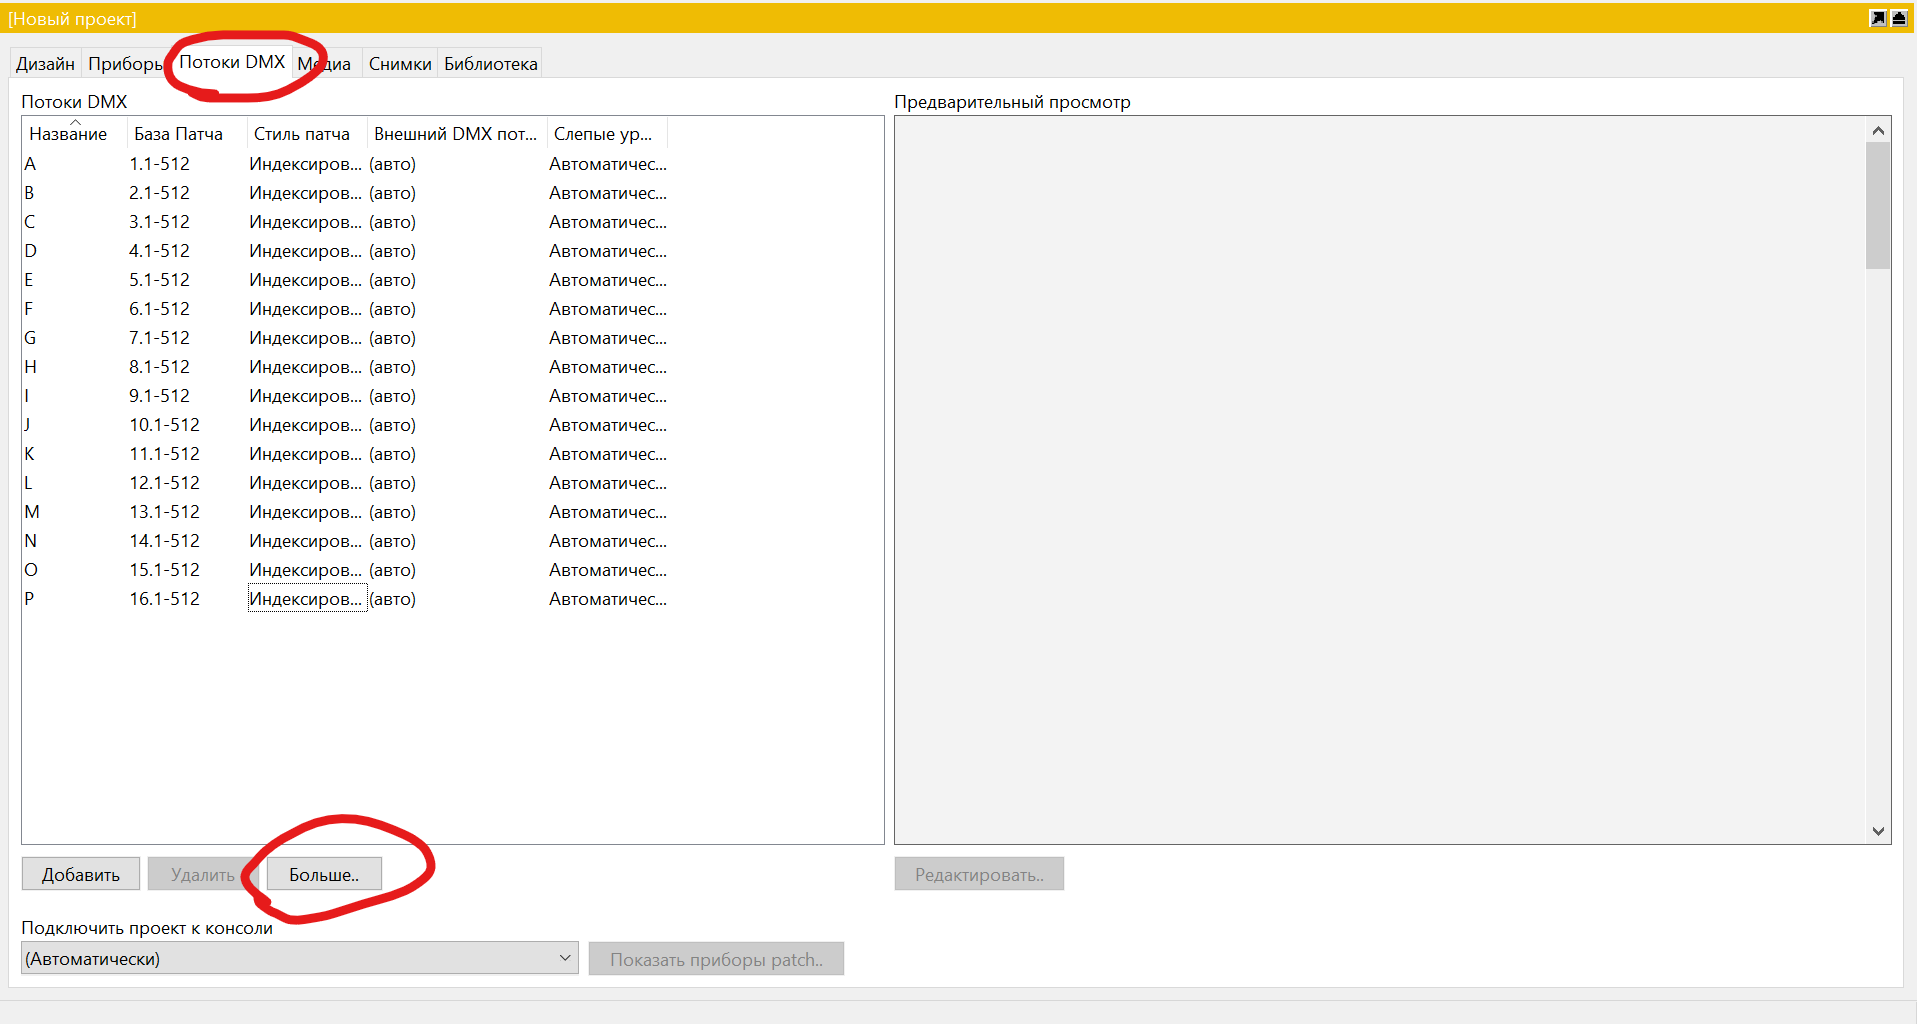Select DMX stream row A
Image resolution: width=1917 pixels, height=1024 pixels.
click(x=345, y=164)
